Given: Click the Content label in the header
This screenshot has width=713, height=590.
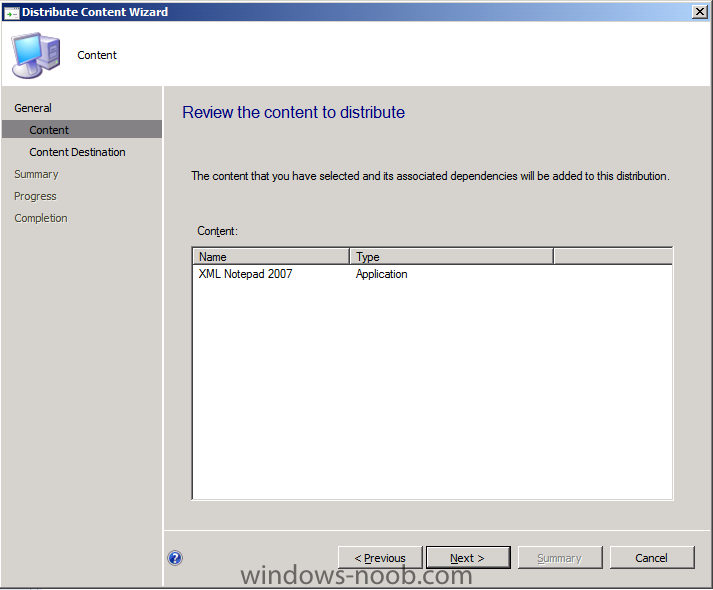Looking at the screenshot, I should coord(97,55).
